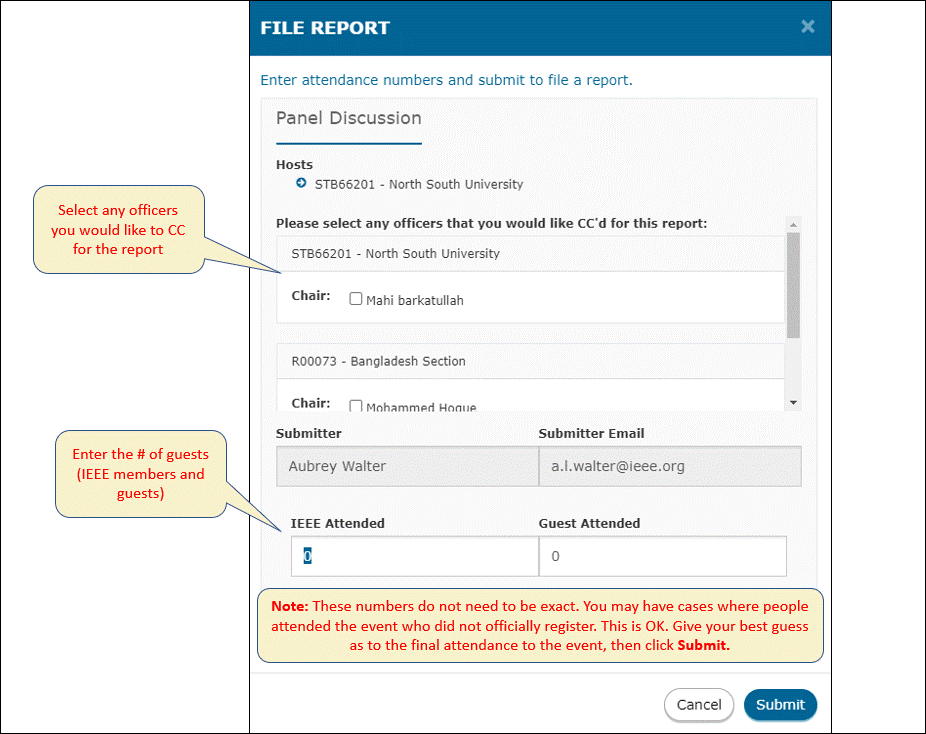Image resolution: width=926 pixels, height=734 pixels.
Task: Click the FILE REPORT dialog title
Action: (x=325, y=28)
